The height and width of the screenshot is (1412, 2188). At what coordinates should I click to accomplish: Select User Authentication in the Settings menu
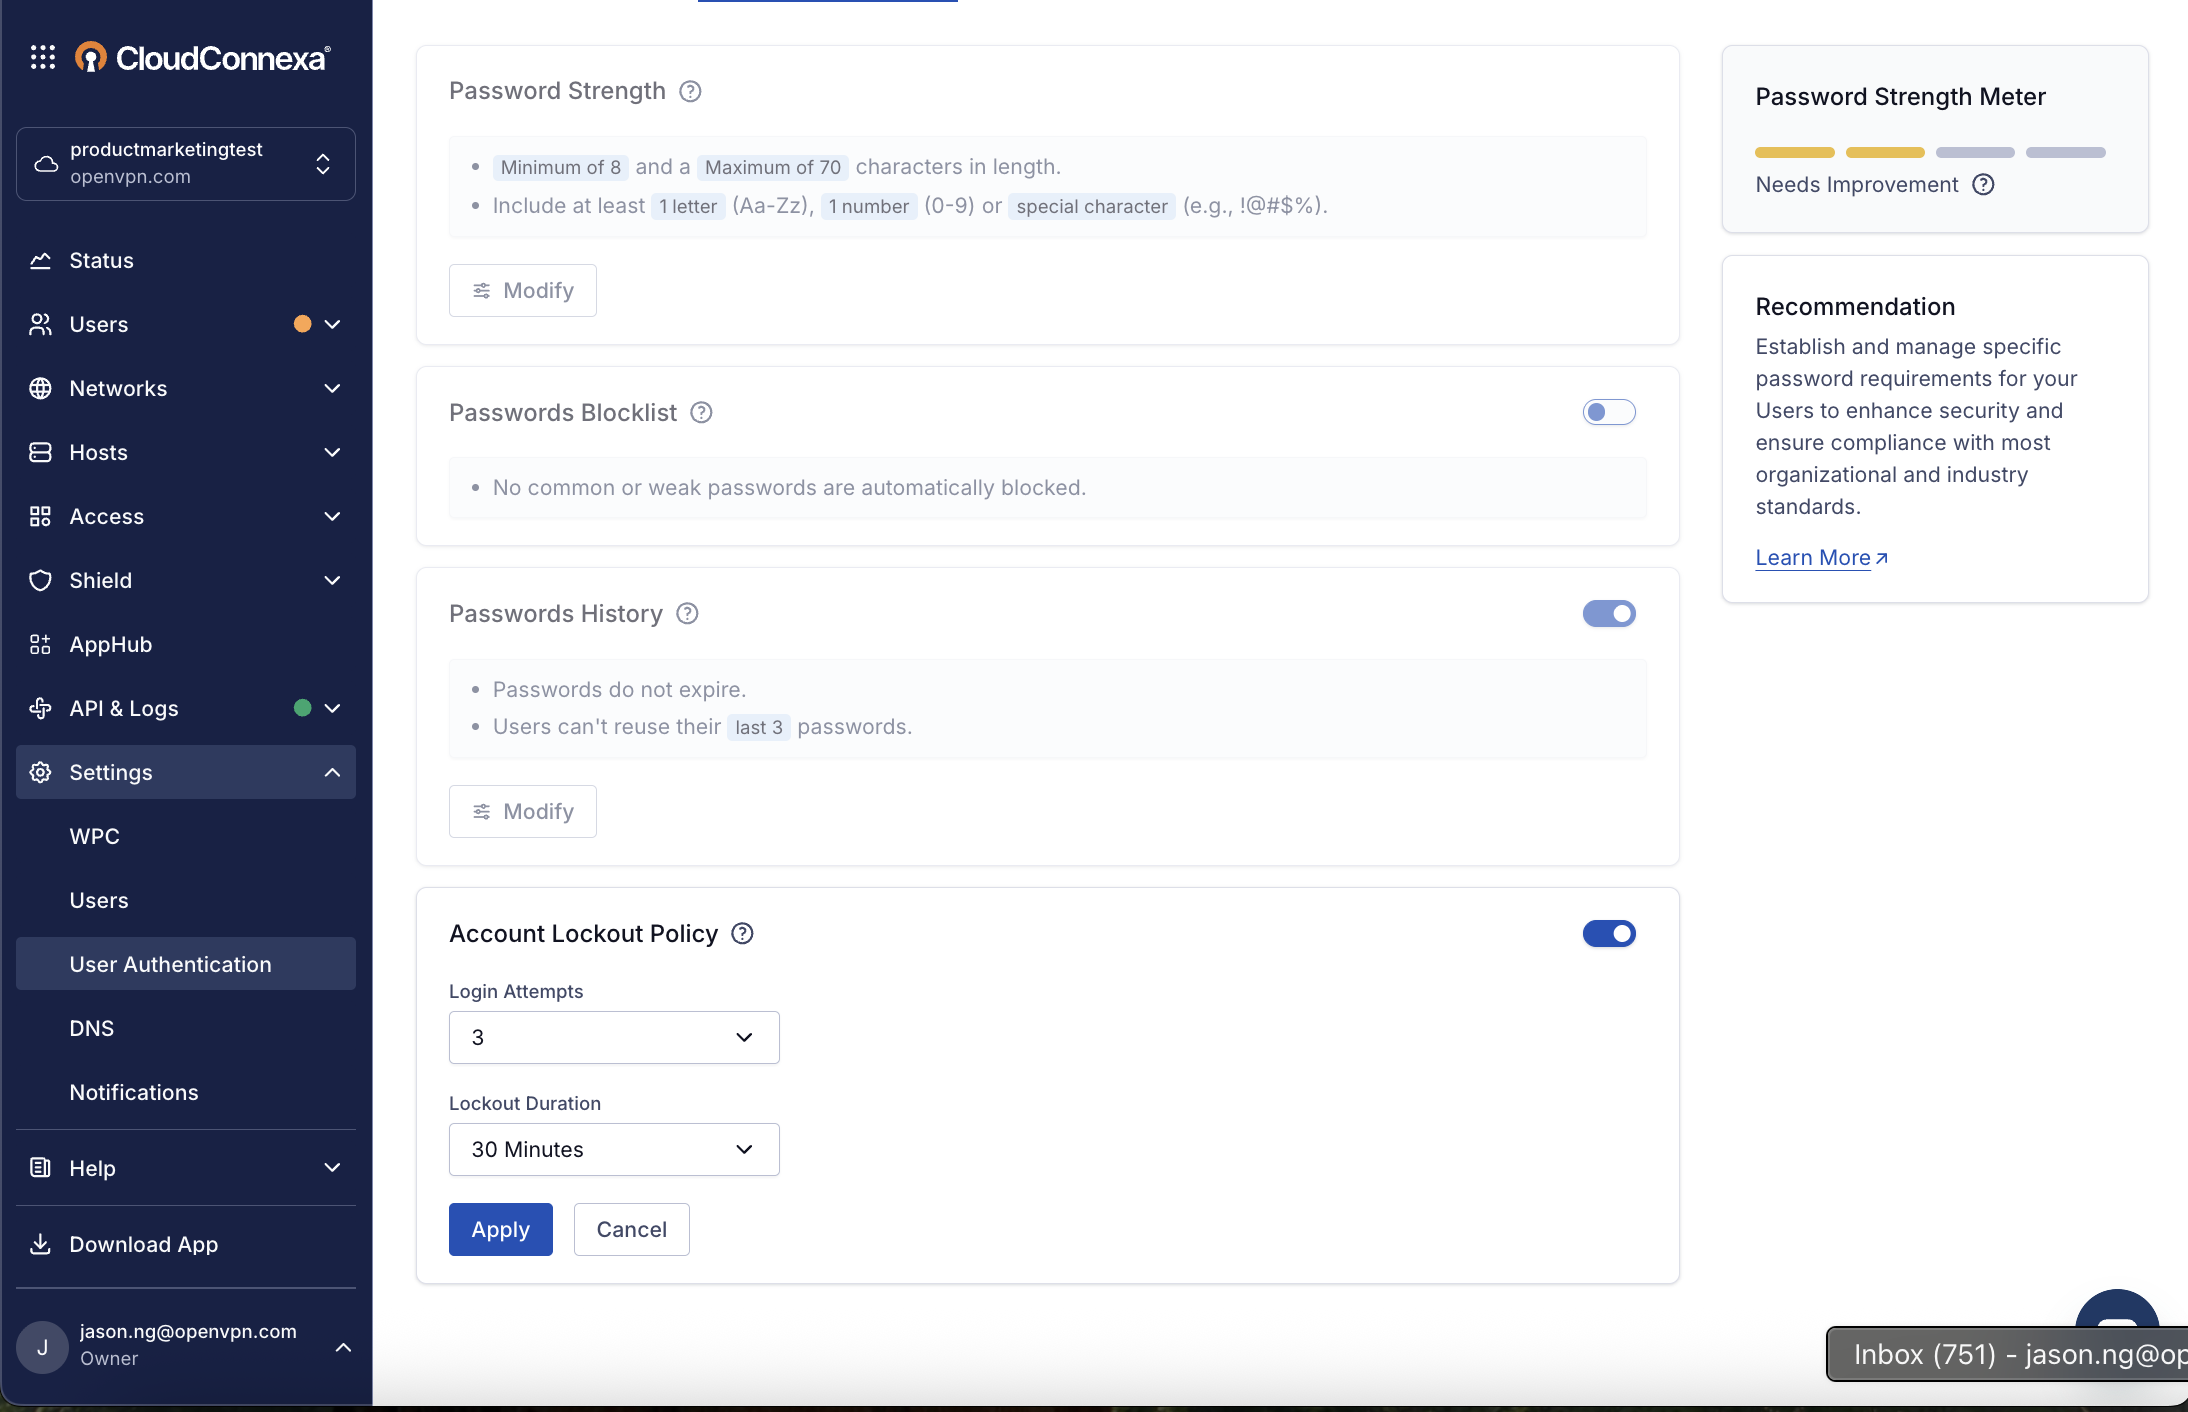pos(170,963)
